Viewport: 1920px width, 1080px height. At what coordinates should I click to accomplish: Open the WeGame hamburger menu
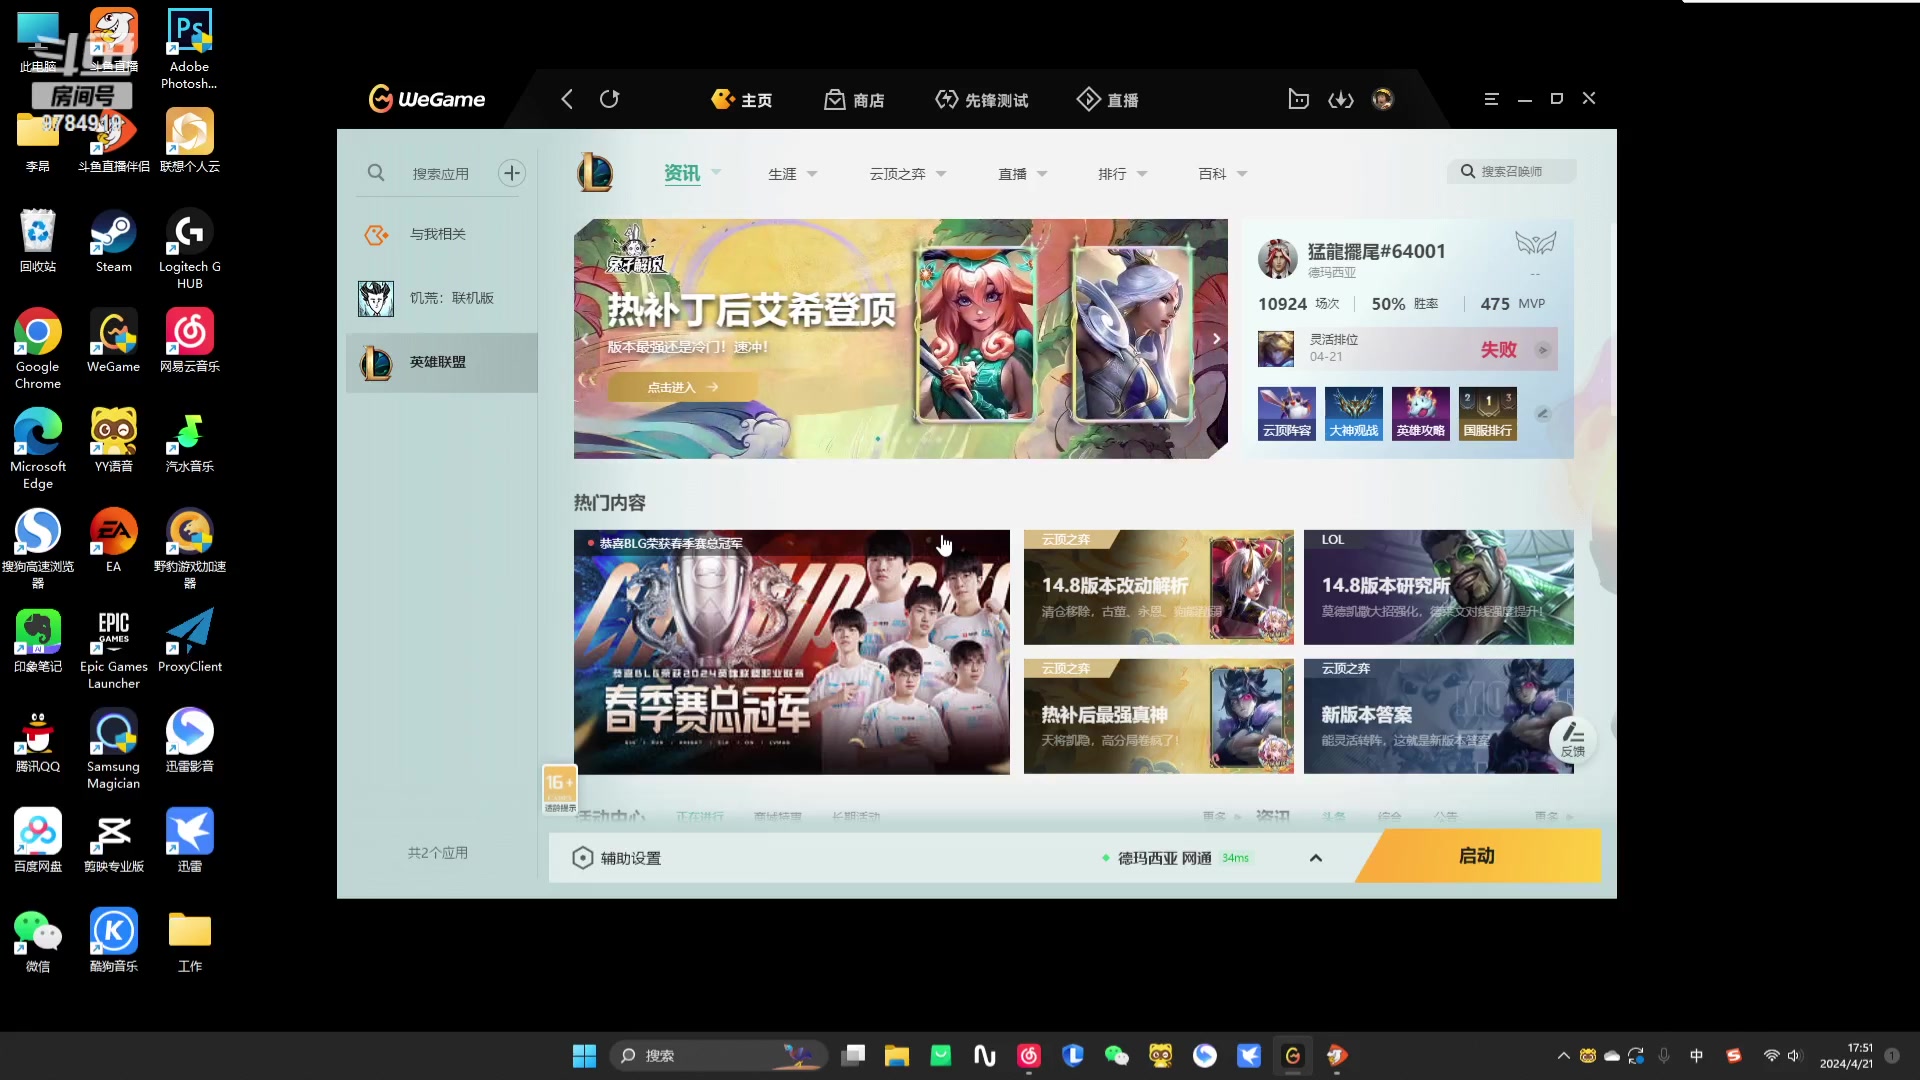coord(1491,99)
